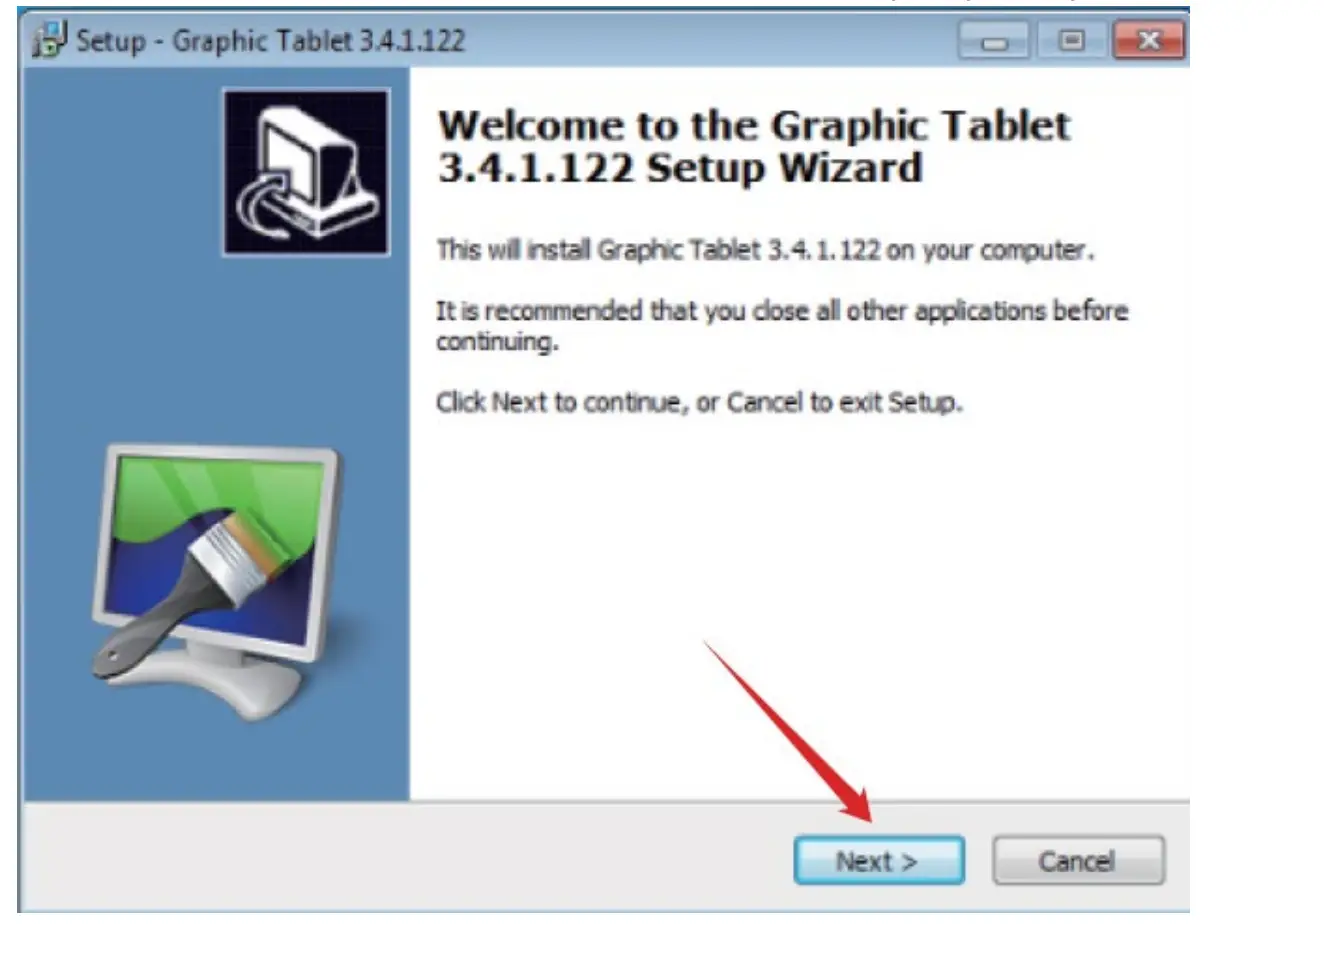Click the 'This will install Graphic Tablet' sentence
Viewport: 1331px width, 954px height.
(x=765, y=249)
